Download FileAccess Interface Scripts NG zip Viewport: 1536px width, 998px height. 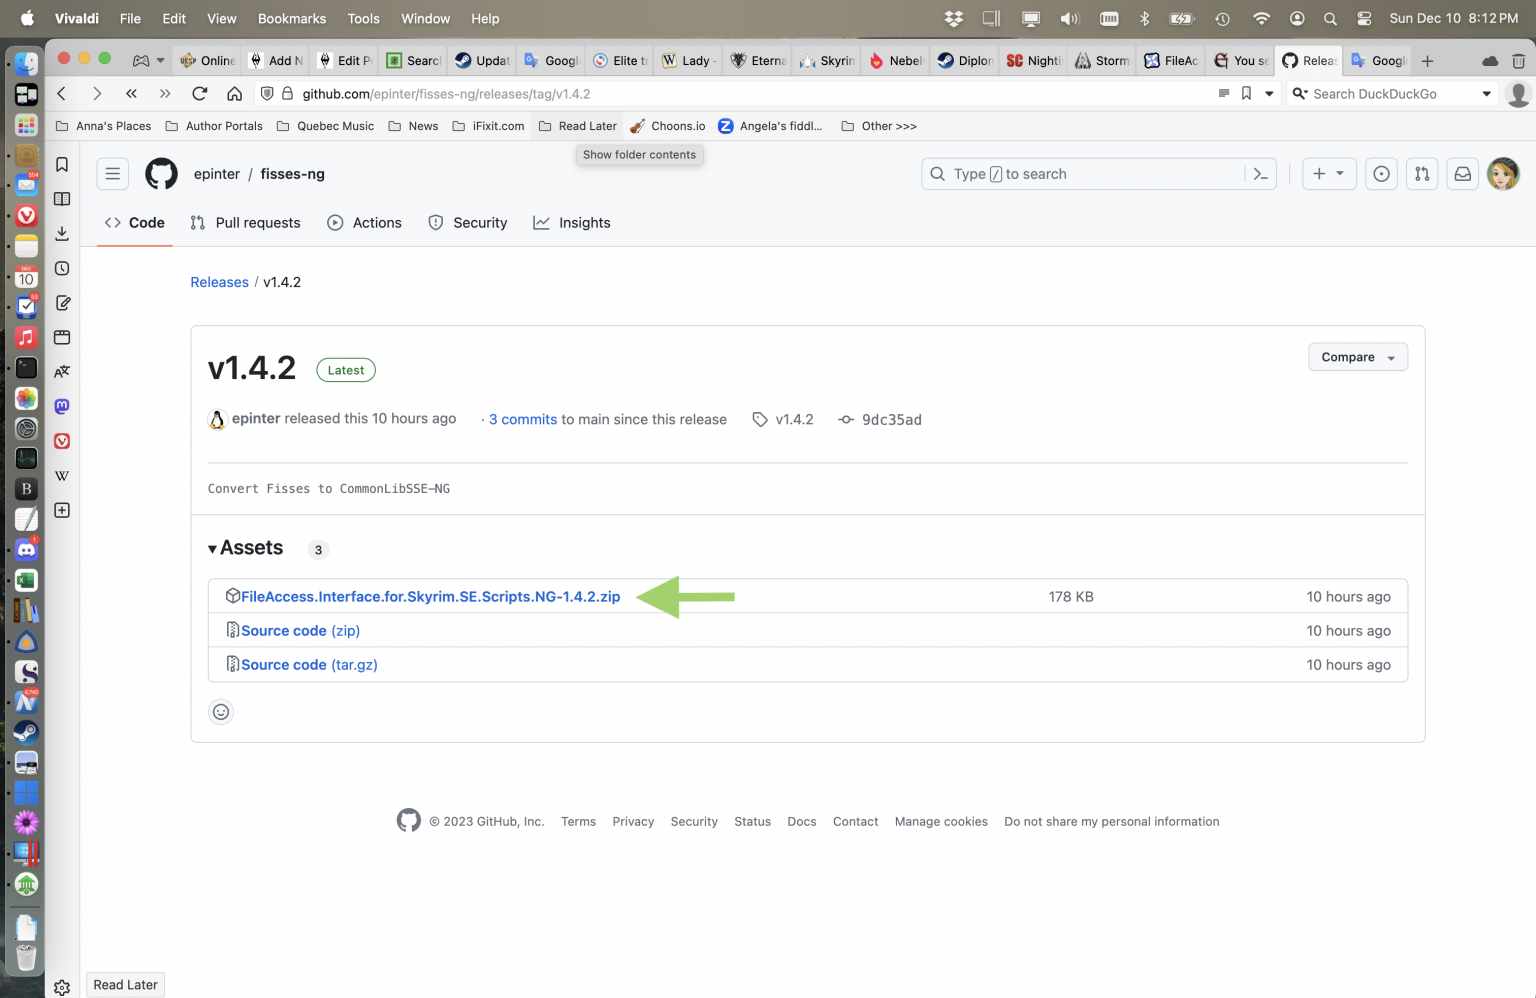pos(430,597)
